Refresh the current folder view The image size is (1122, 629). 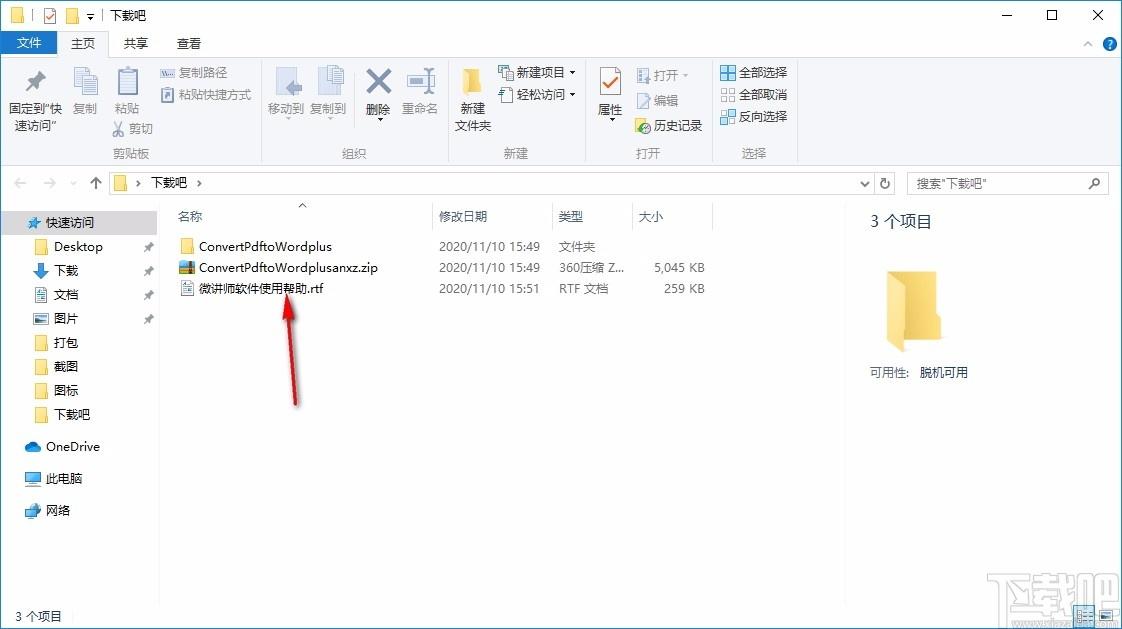click(885, 184)
